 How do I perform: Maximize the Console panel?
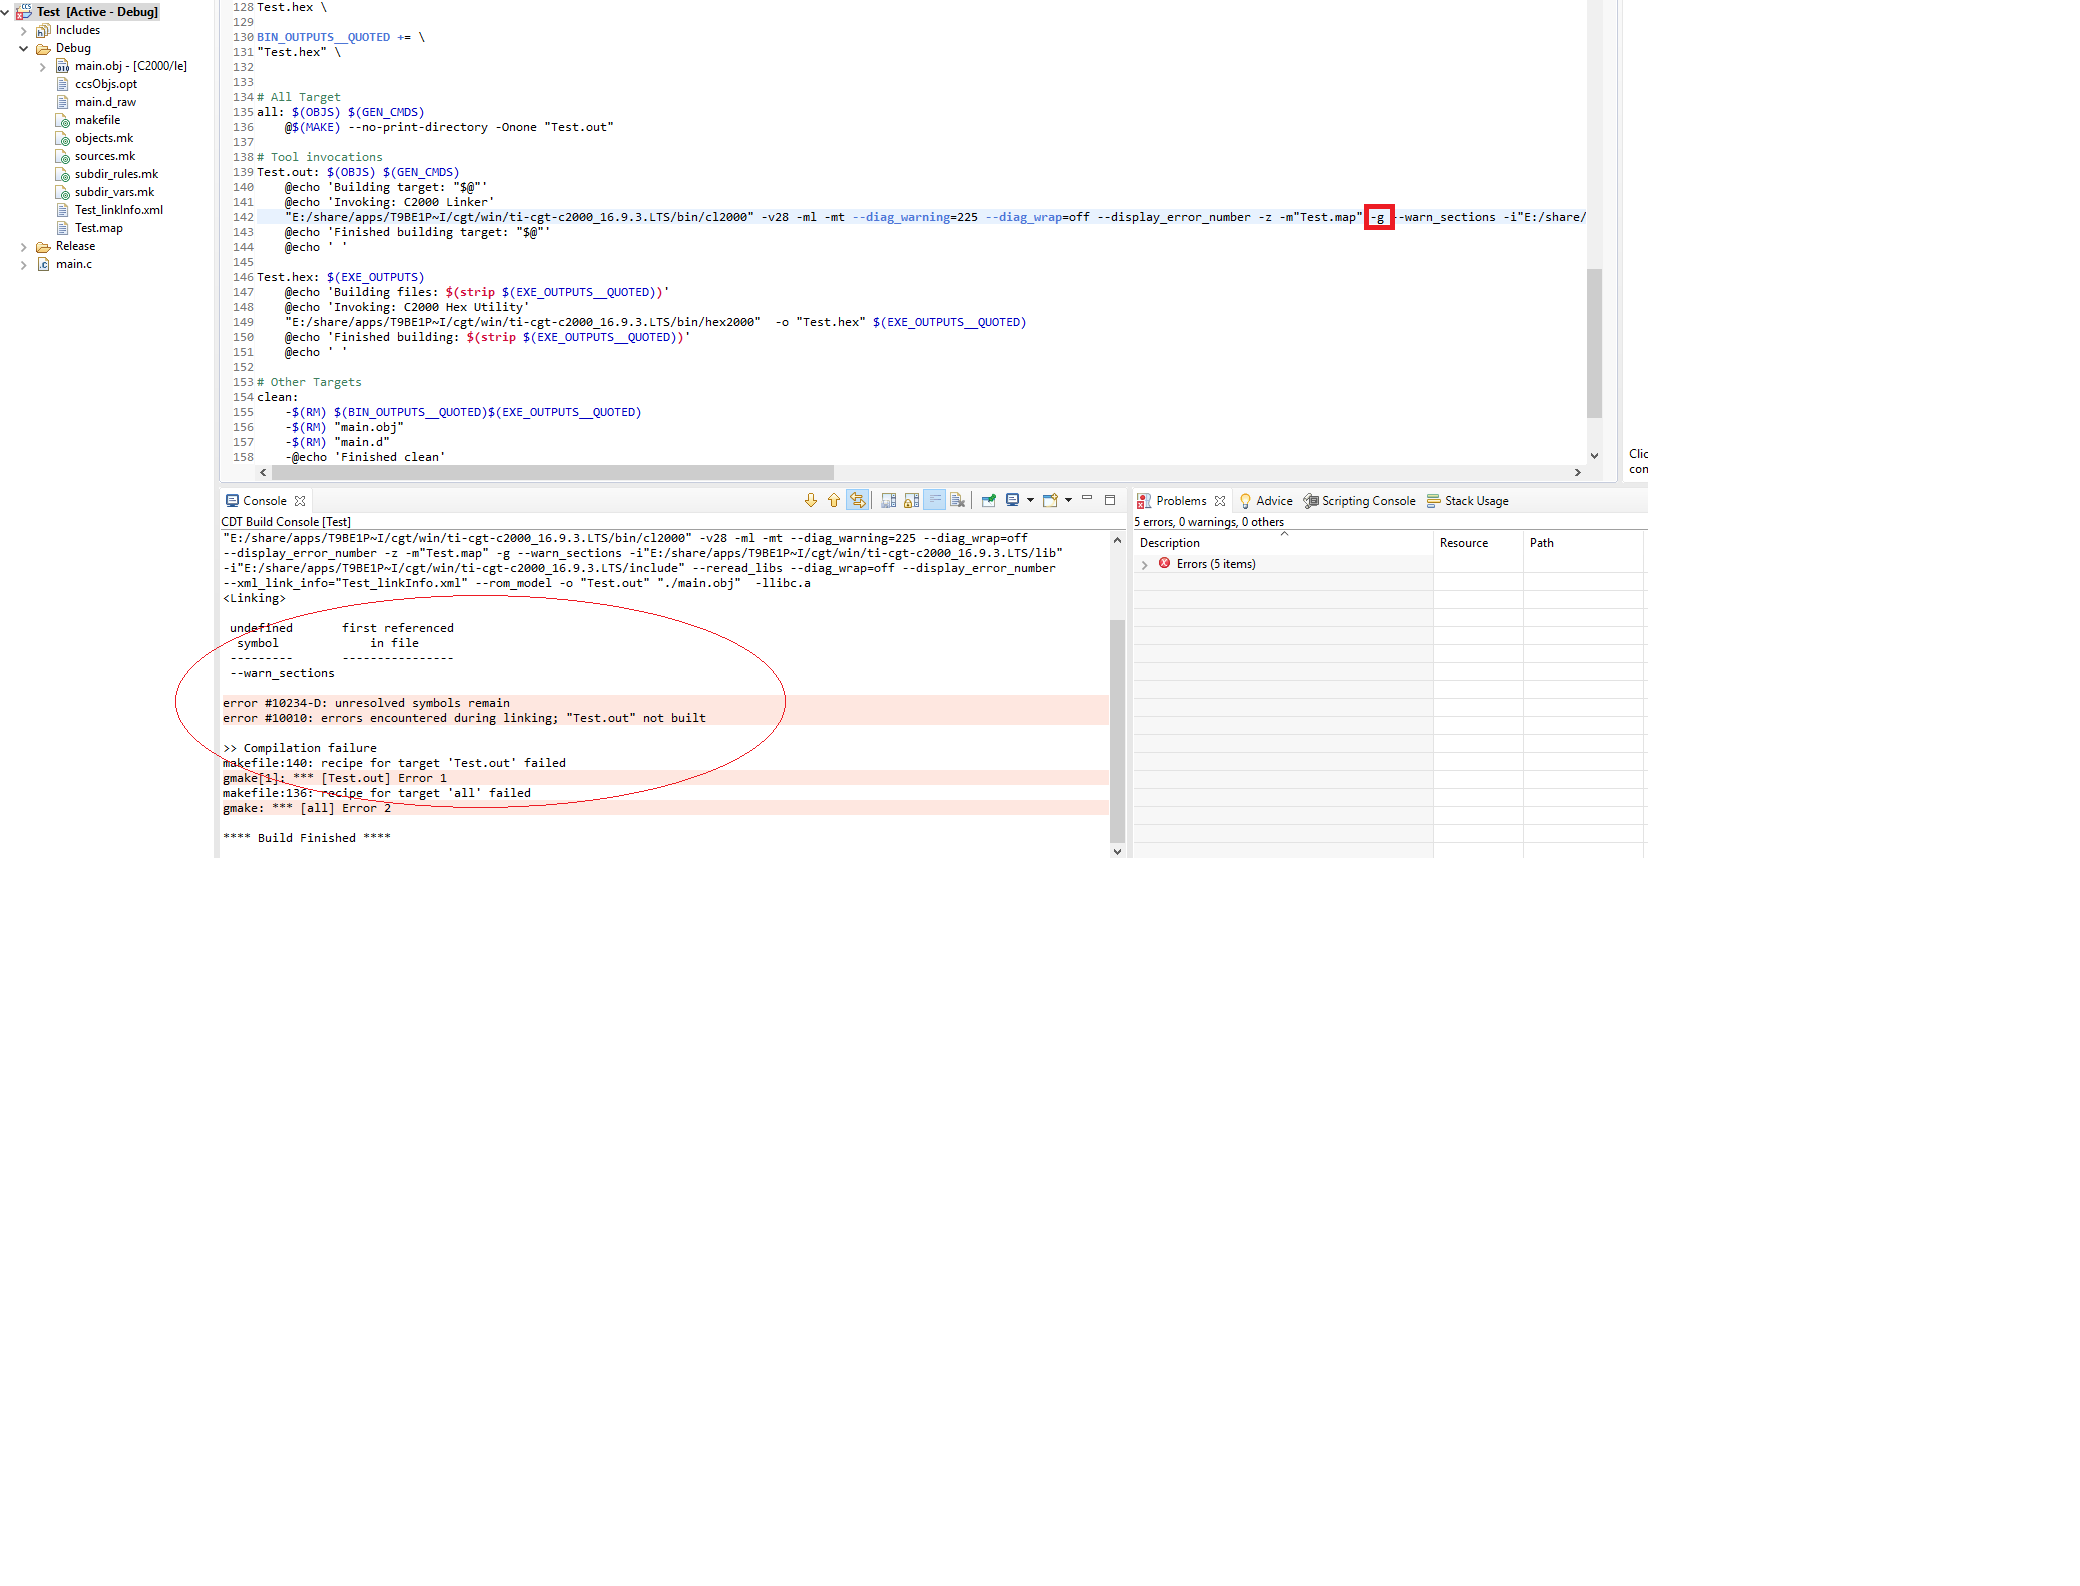tap(1109, 499)
